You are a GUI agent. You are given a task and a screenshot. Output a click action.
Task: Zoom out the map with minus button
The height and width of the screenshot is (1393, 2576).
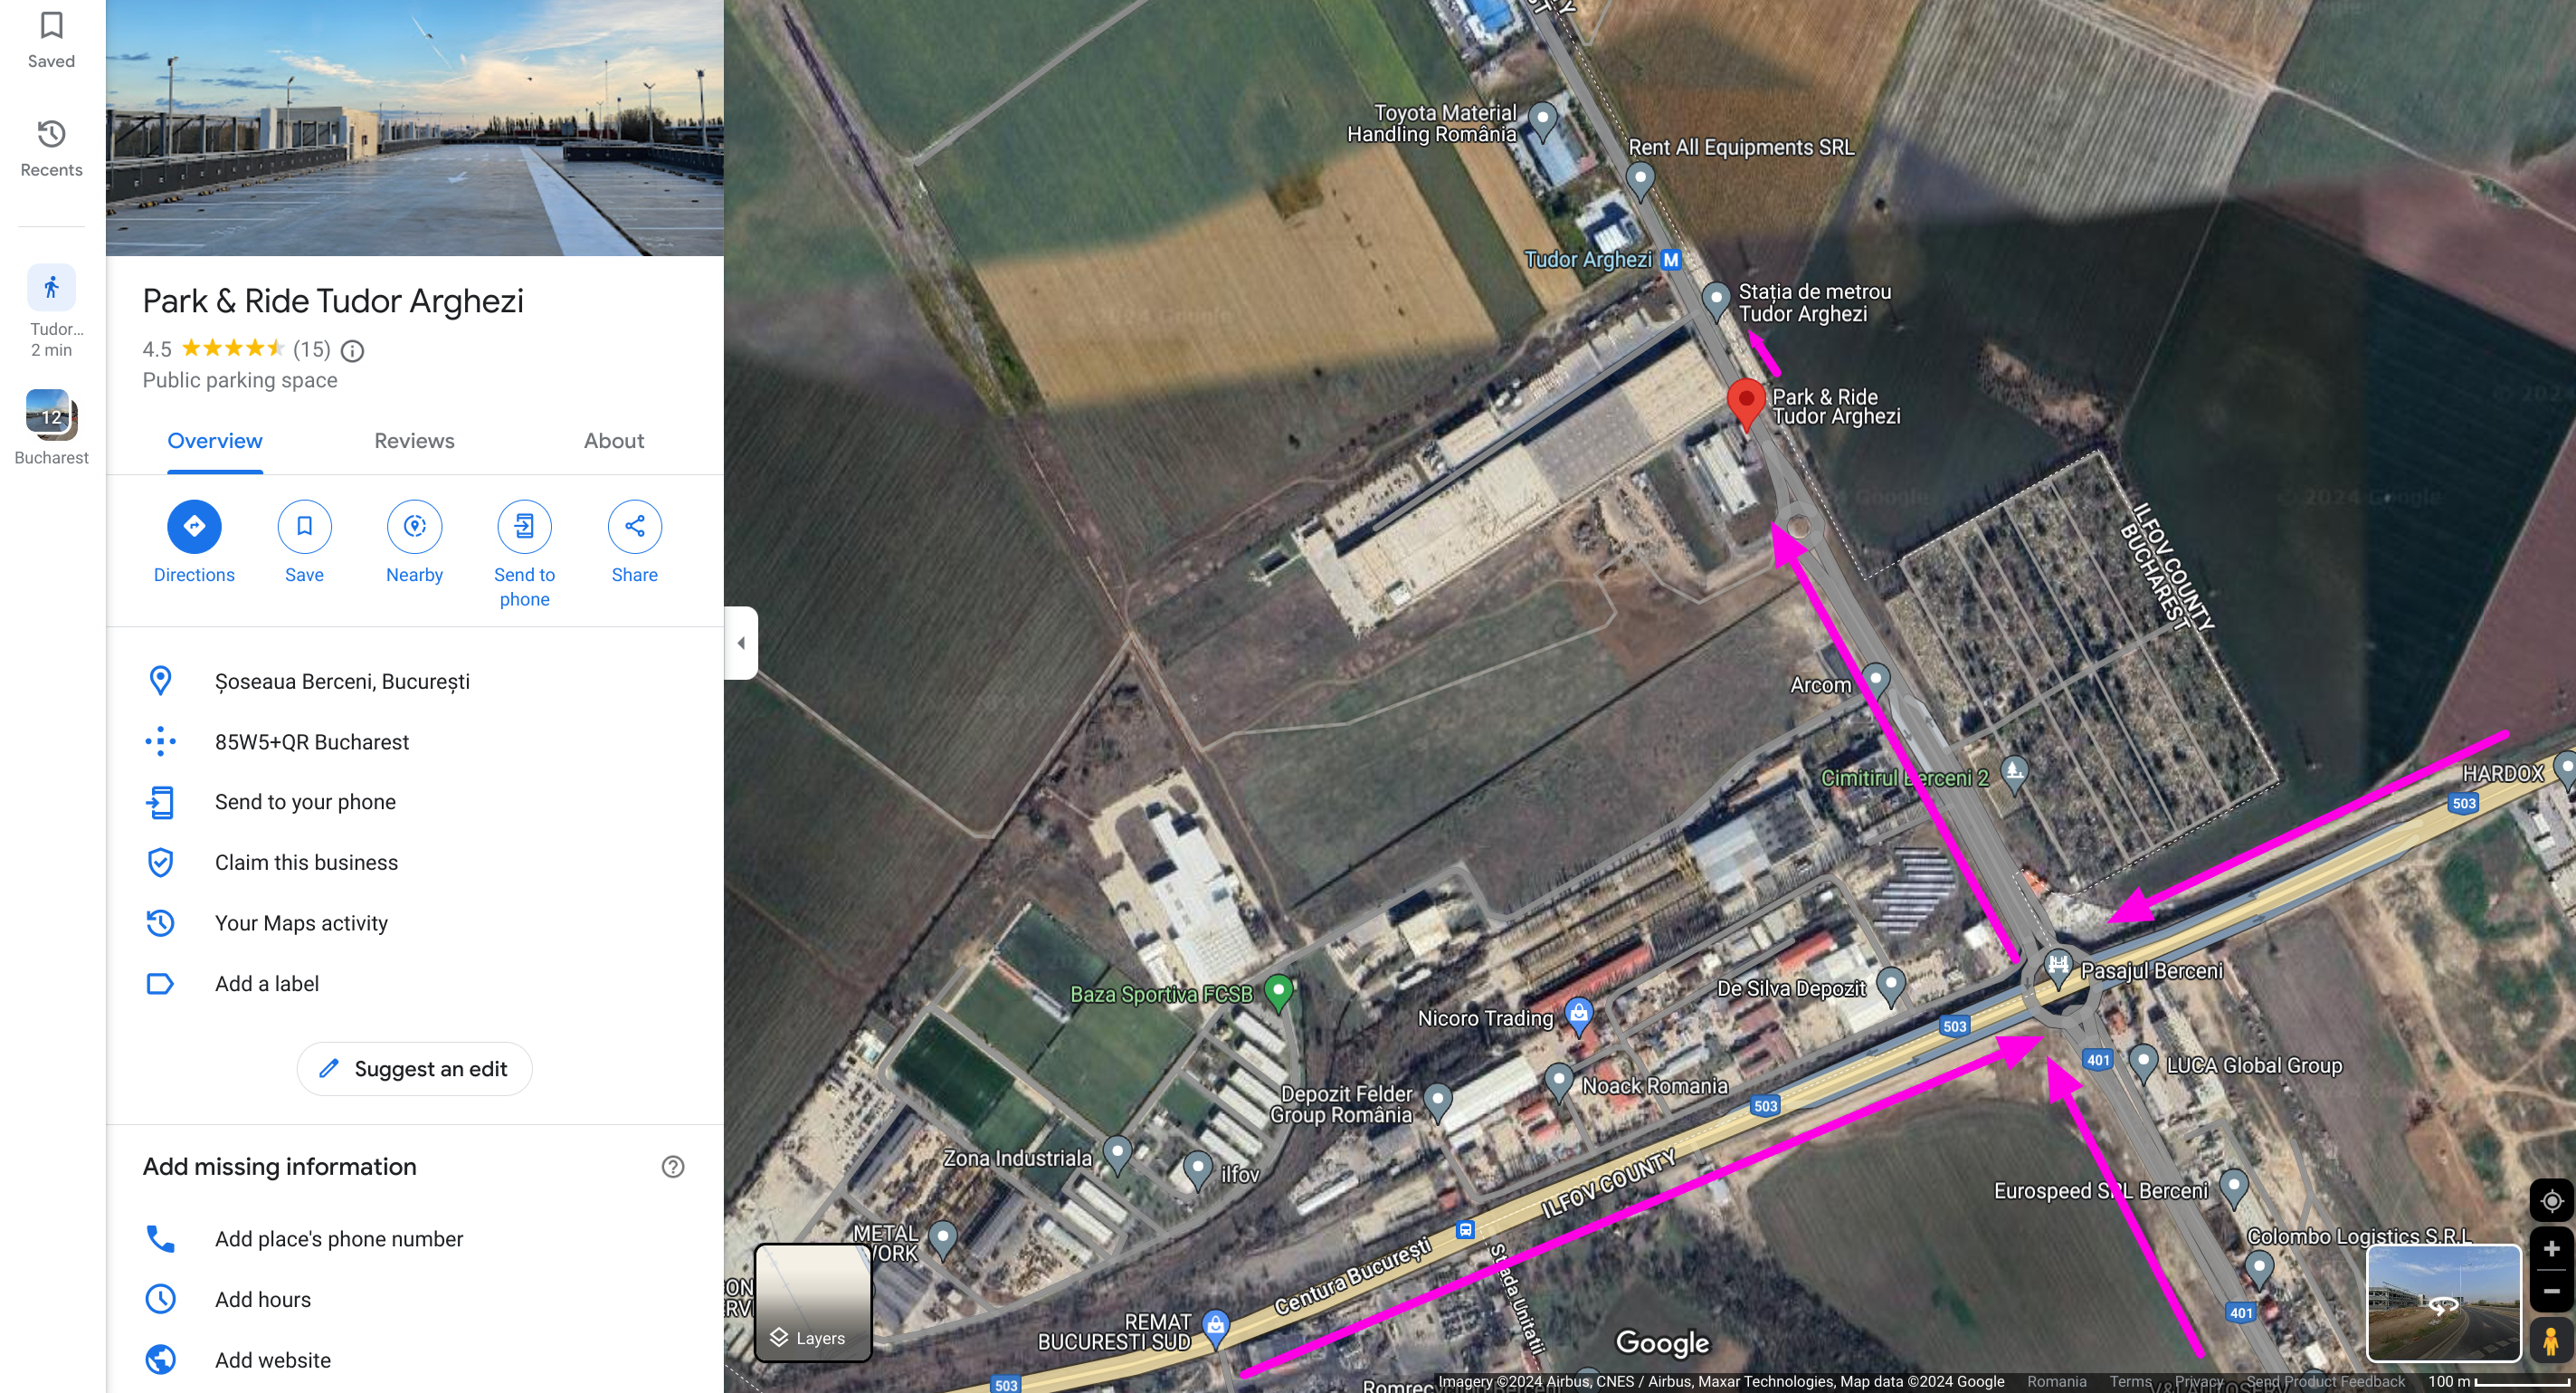tap(2551, 1291)
